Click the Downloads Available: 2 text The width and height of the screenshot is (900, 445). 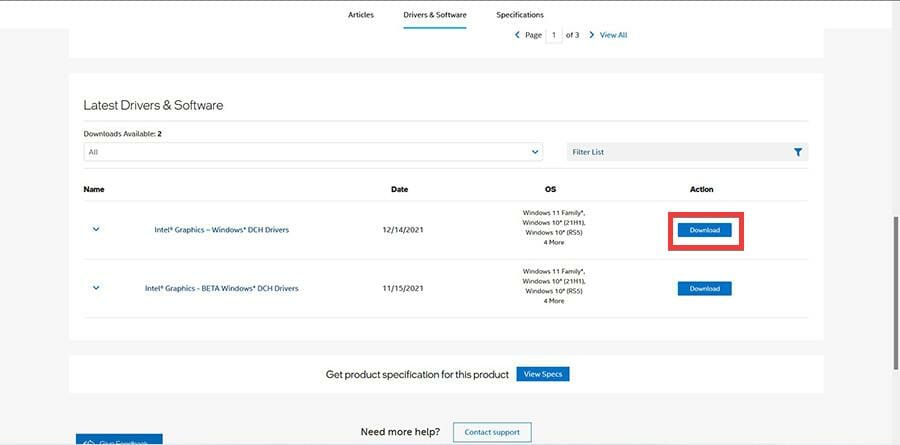[123, 134]
